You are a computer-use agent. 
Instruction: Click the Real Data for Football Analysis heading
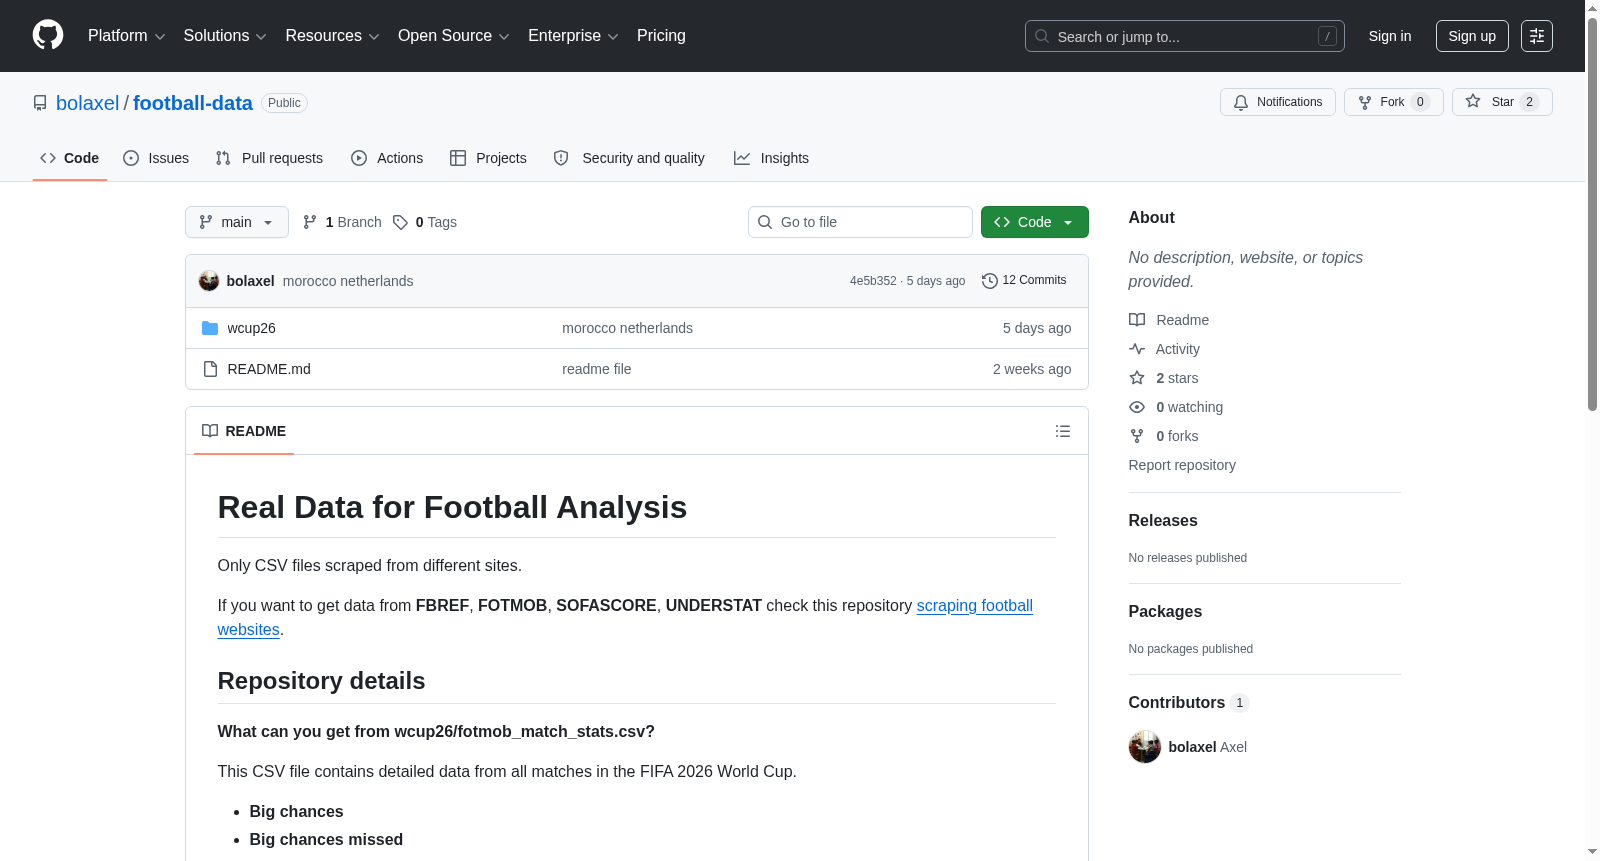pyautogui.click(x=452, y=507)
